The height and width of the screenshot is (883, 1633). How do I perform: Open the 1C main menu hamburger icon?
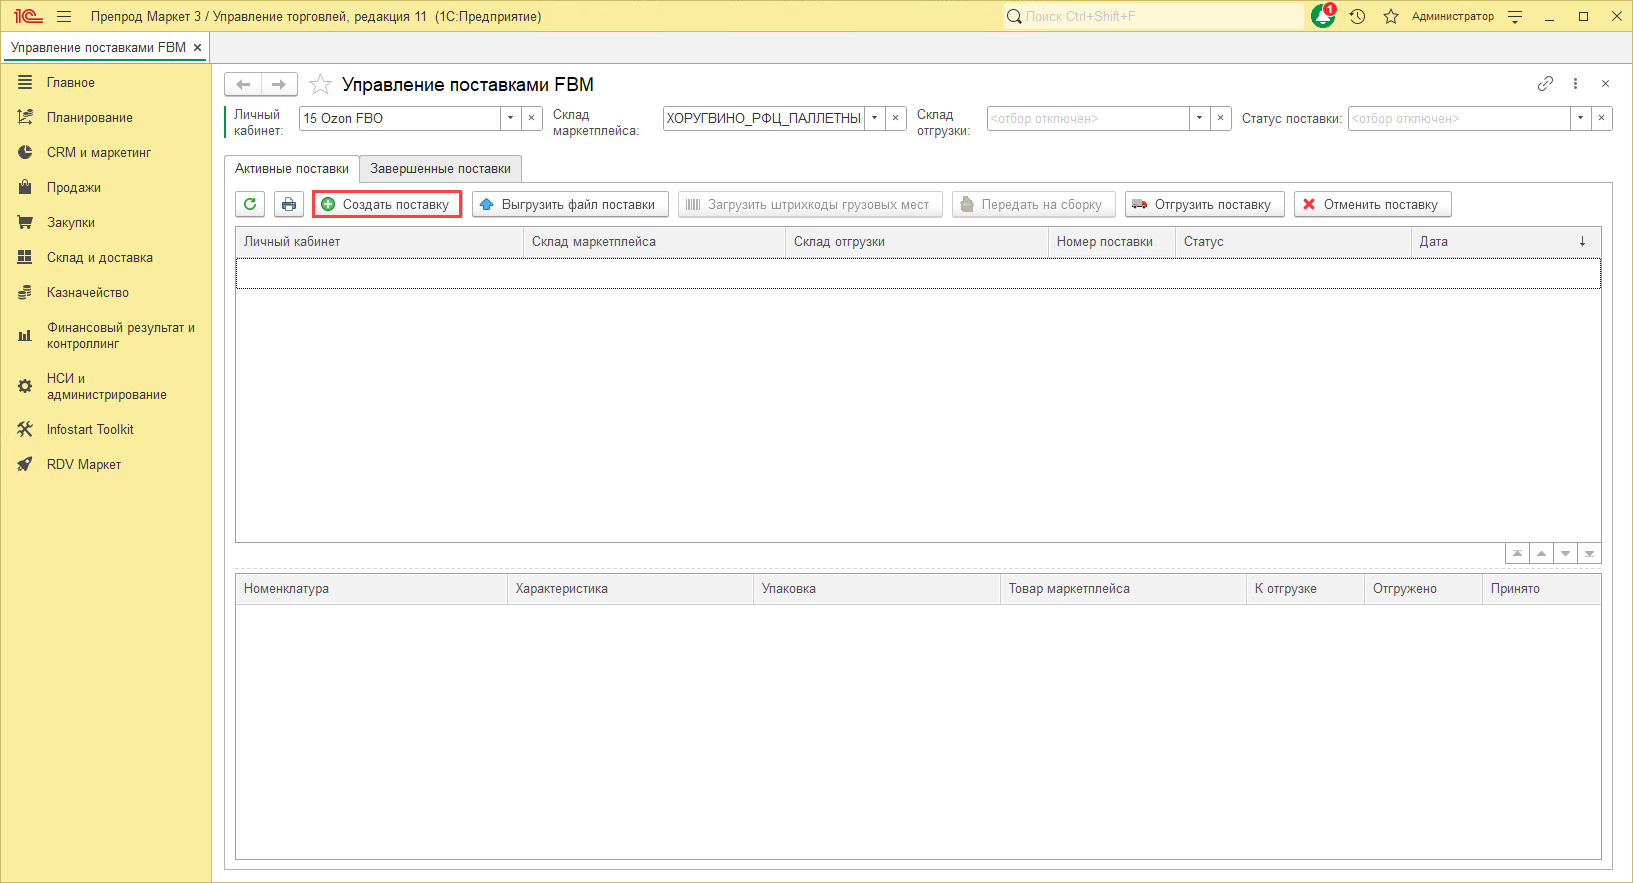click(64, 16)
